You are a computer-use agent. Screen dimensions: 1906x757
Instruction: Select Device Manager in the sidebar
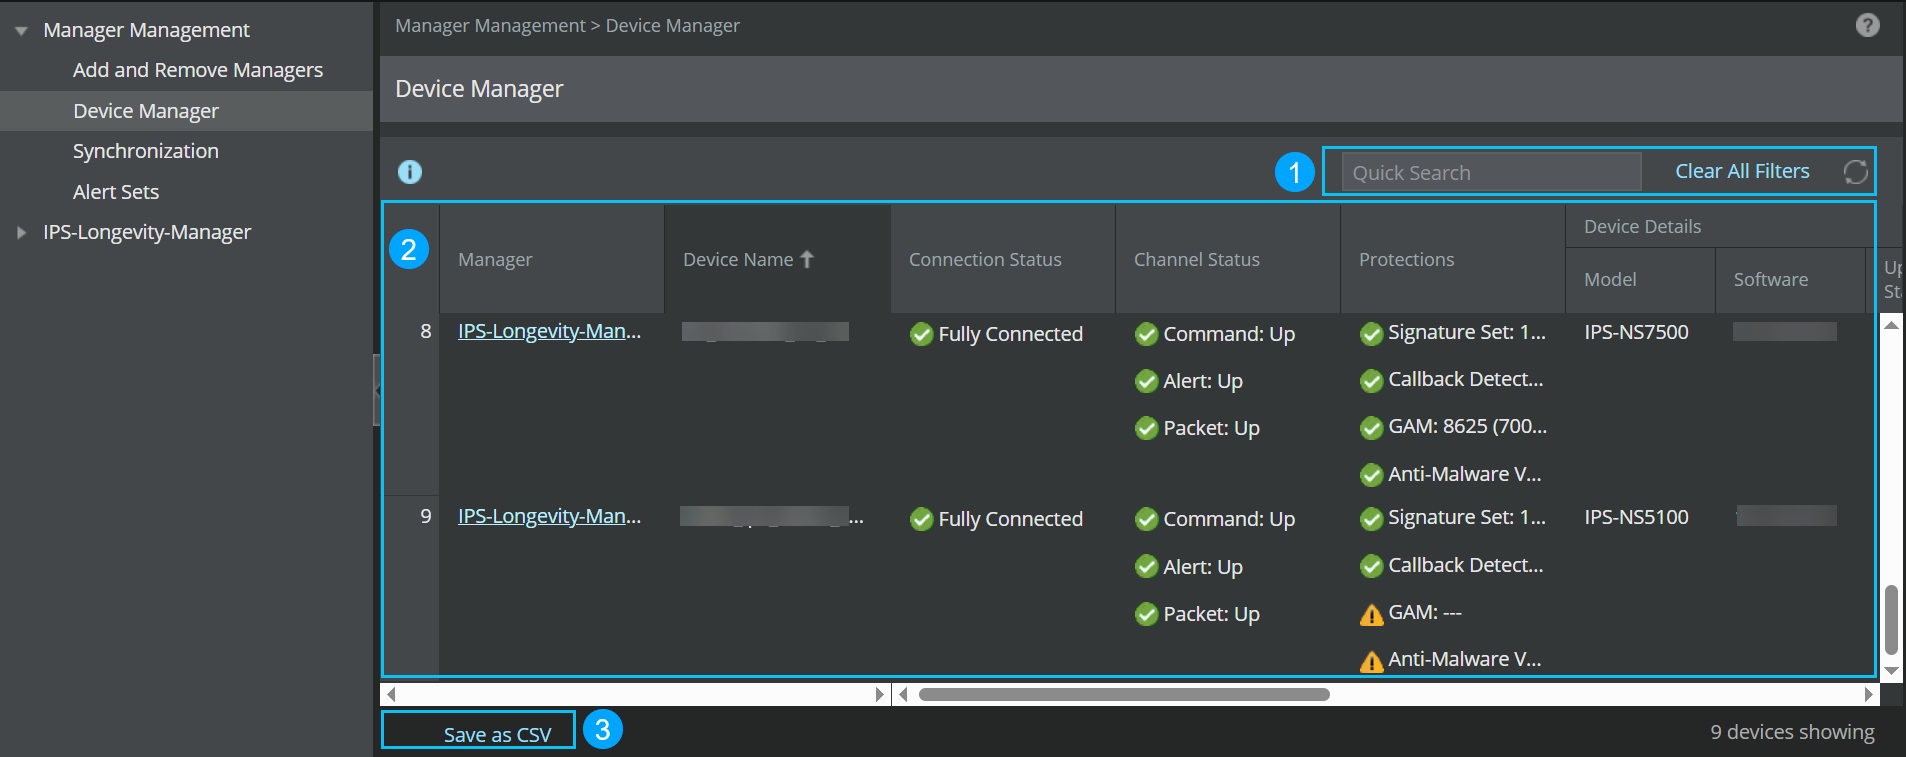coord(146,111)
